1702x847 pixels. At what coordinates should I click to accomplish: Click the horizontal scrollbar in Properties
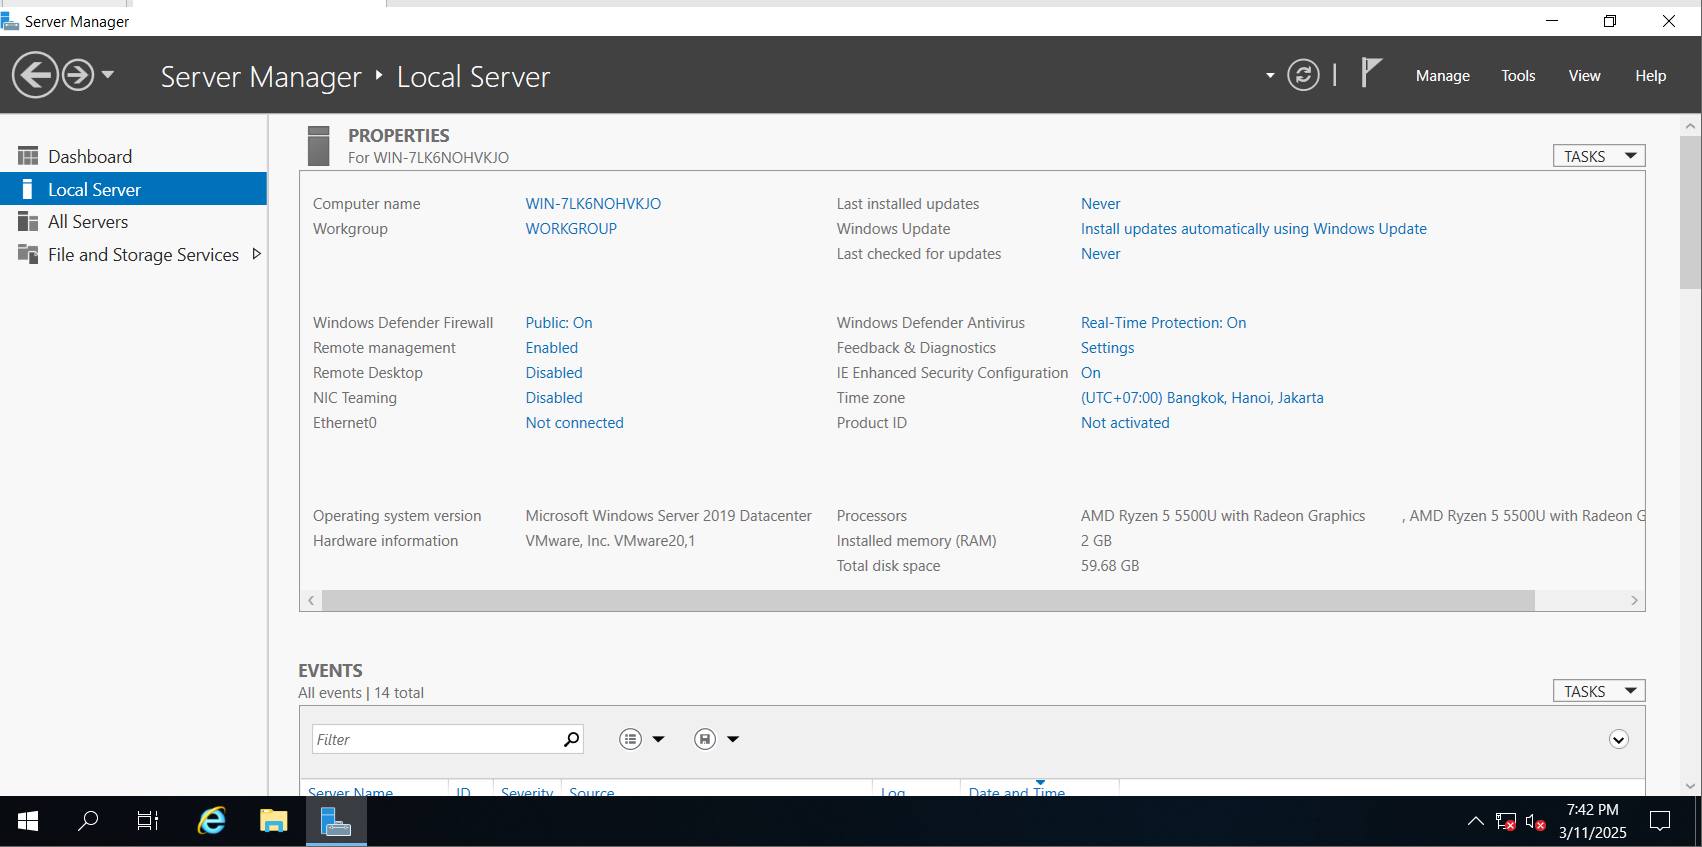(x=927, y=600)
